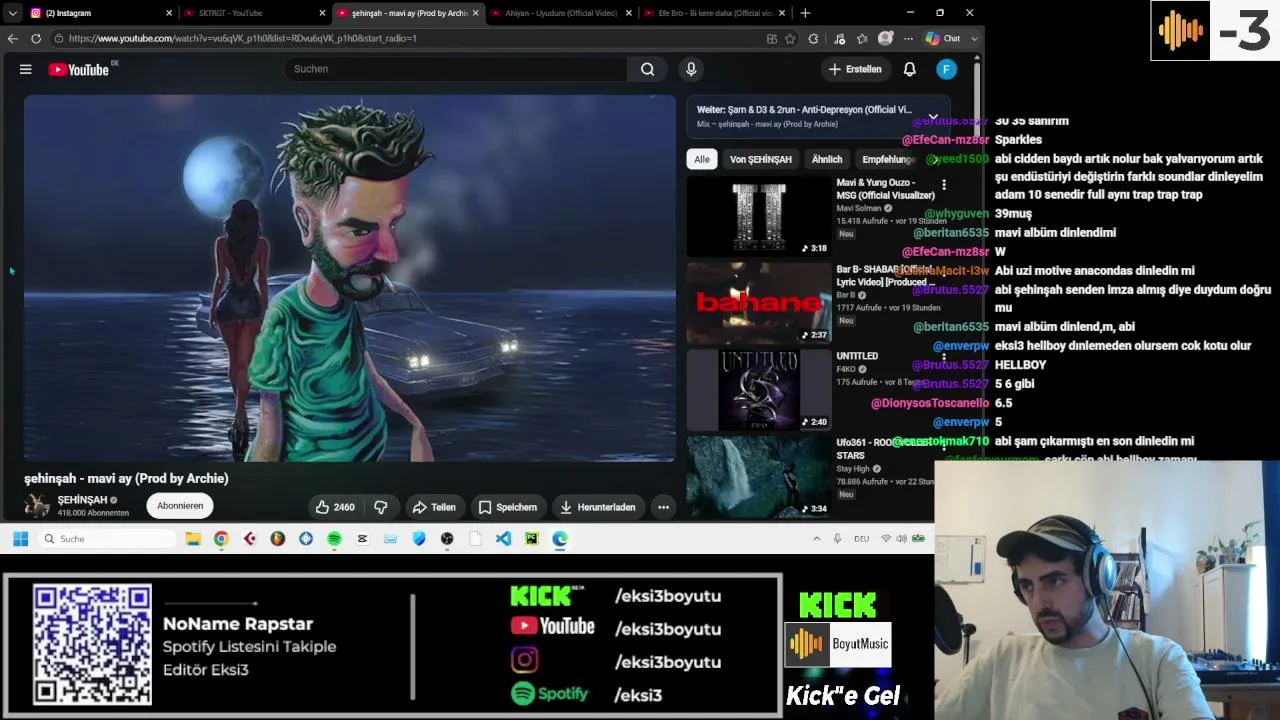Open the Ufo361 waterfall video thumbnail
Screen dimensions: 1280x720
pyautogui.click(x=759, y=477)
